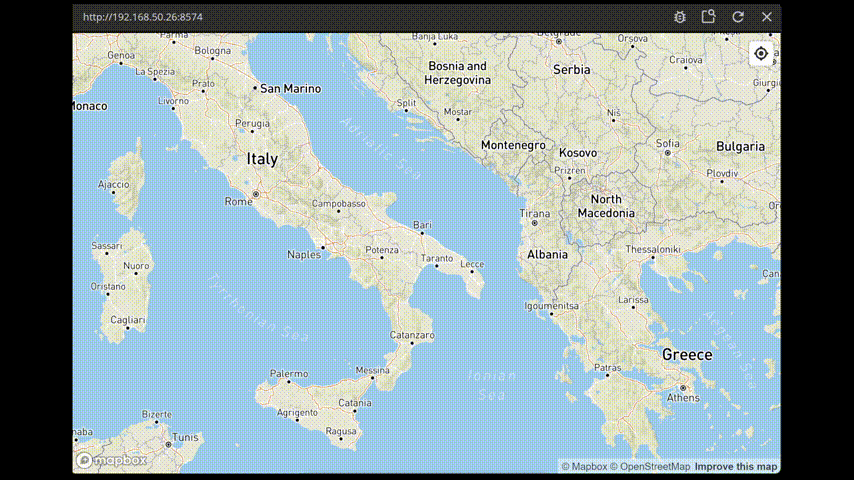Open the © OpenStreetMap attribution link
Viewport: 854px width, 480px height.
coord(650,467)
